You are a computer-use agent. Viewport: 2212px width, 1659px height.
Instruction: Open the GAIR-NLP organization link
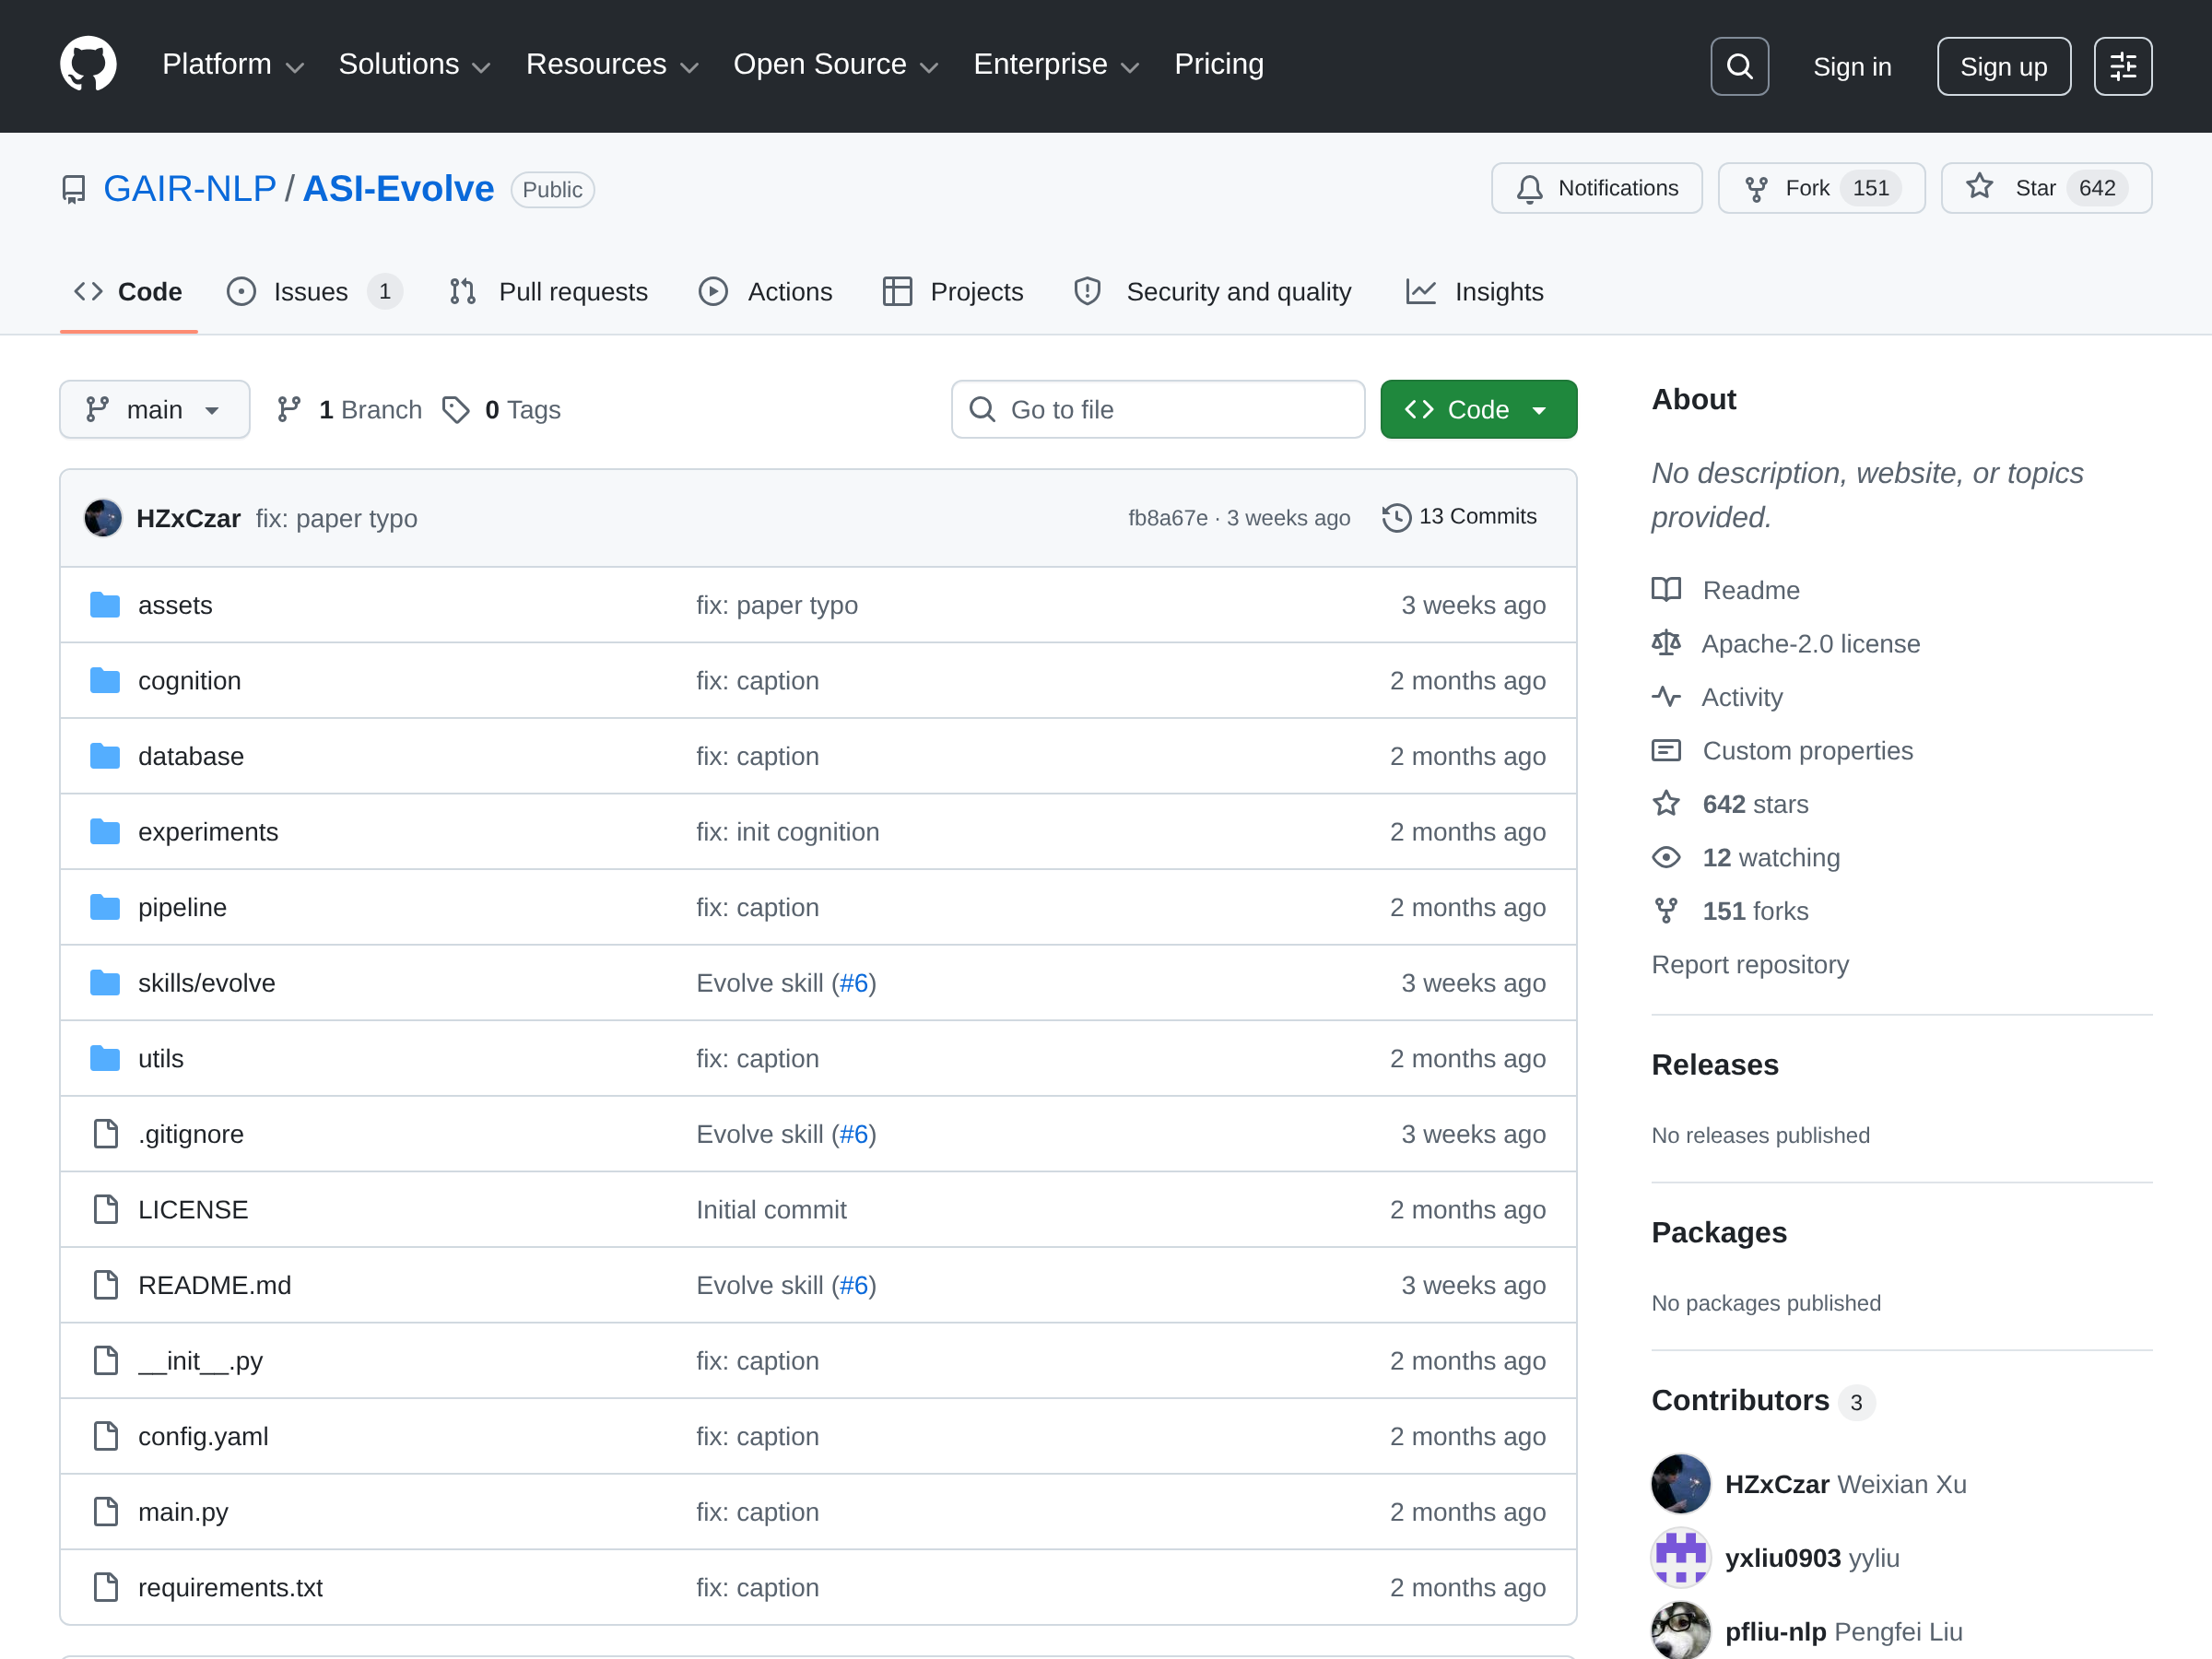(190, 189)
